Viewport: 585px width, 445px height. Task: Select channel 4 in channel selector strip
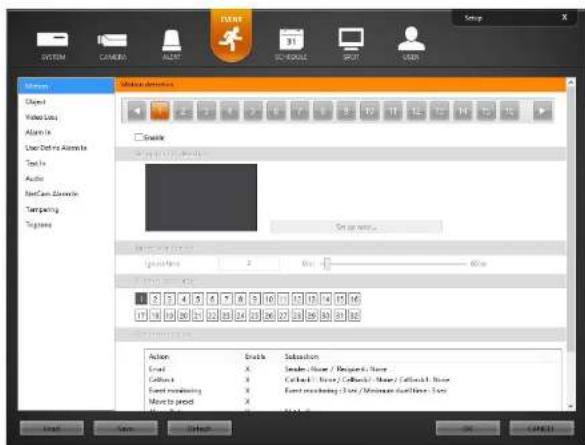(230, 111)
